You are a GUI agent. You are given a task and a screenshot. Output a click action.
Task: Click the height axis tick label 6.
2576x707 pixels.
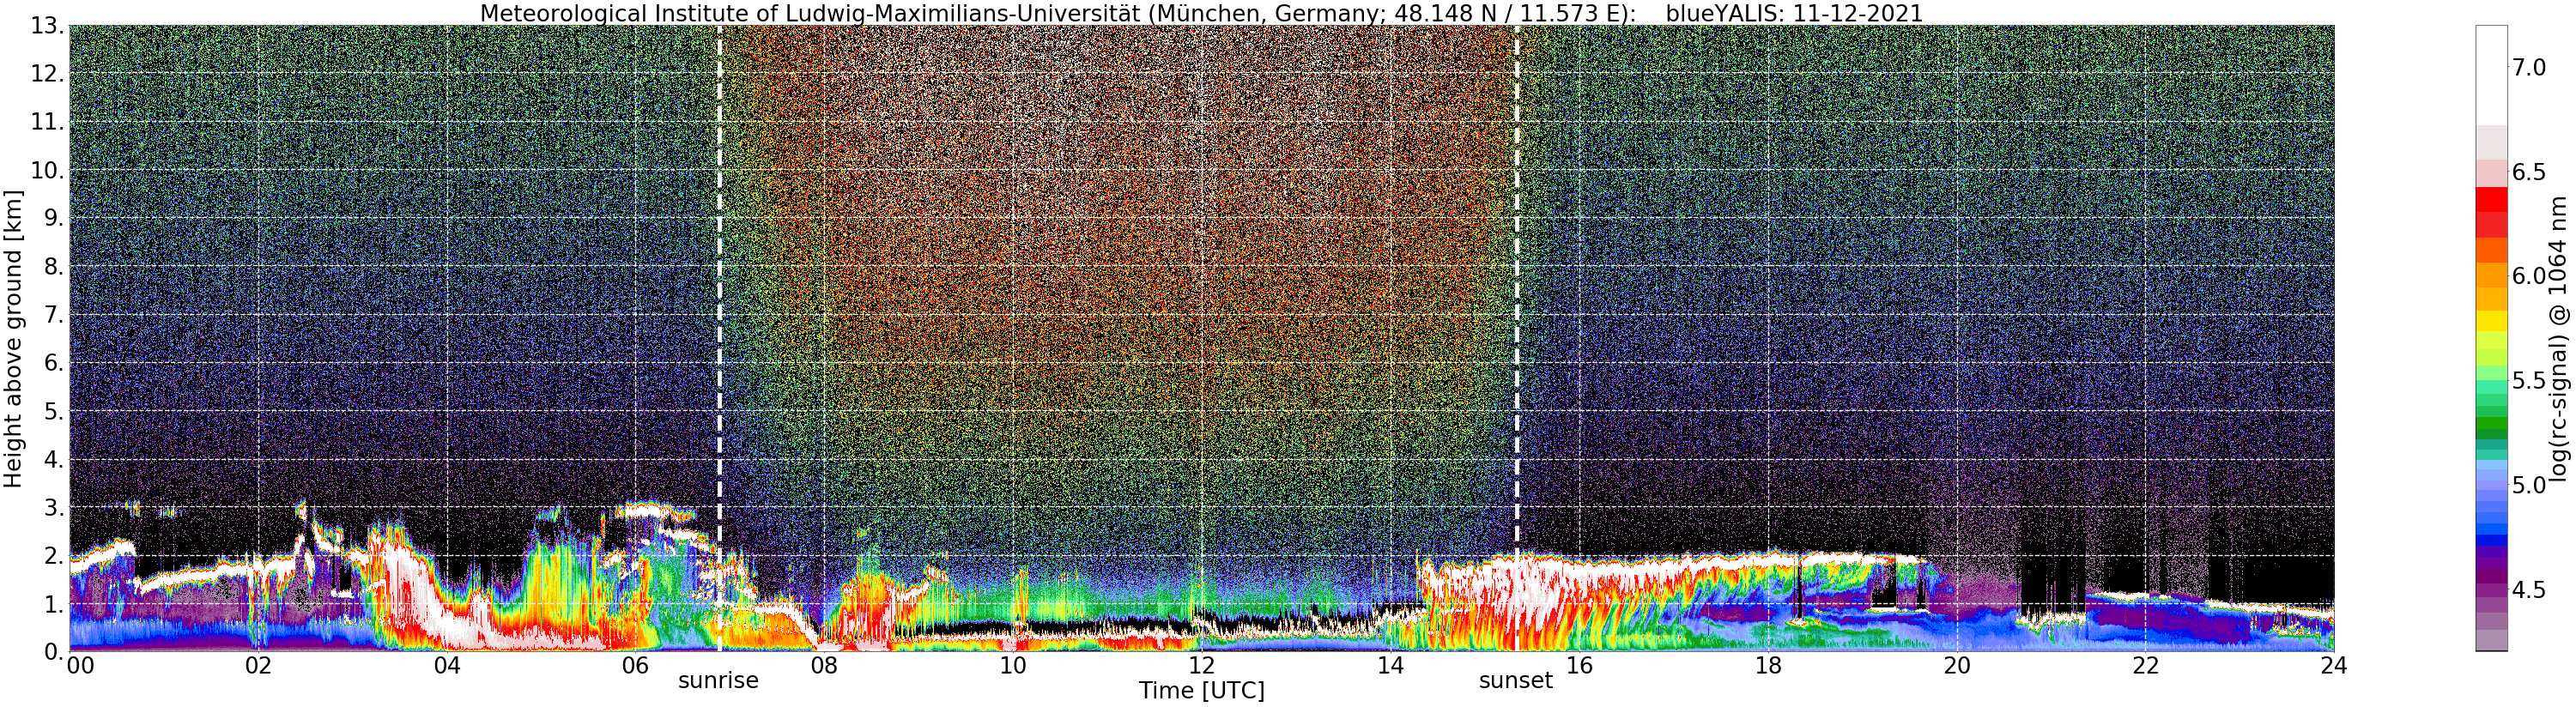(54, 363)
